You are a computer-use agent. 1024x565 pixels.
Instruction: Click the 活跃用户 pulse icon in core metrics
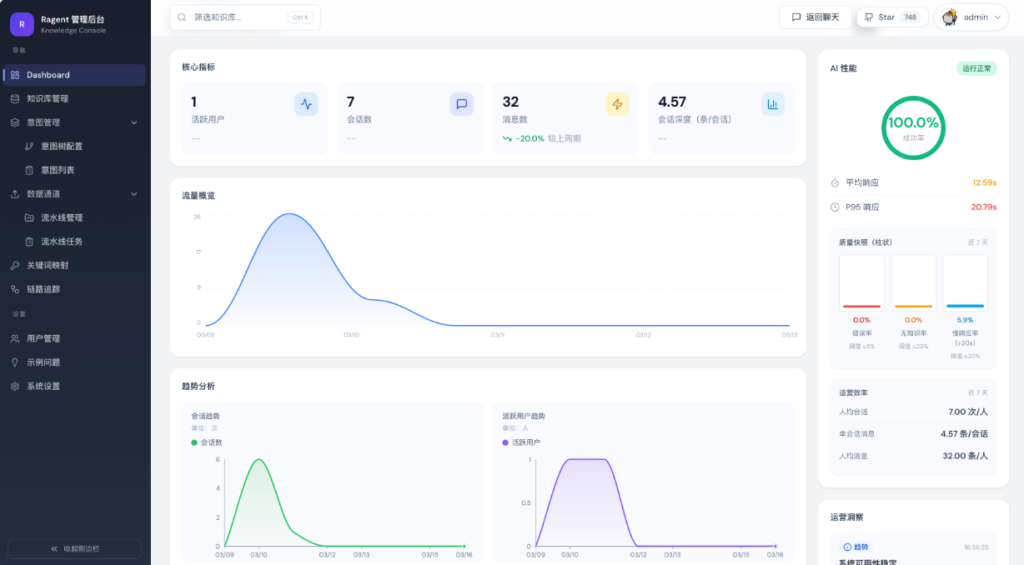point(306,104)
